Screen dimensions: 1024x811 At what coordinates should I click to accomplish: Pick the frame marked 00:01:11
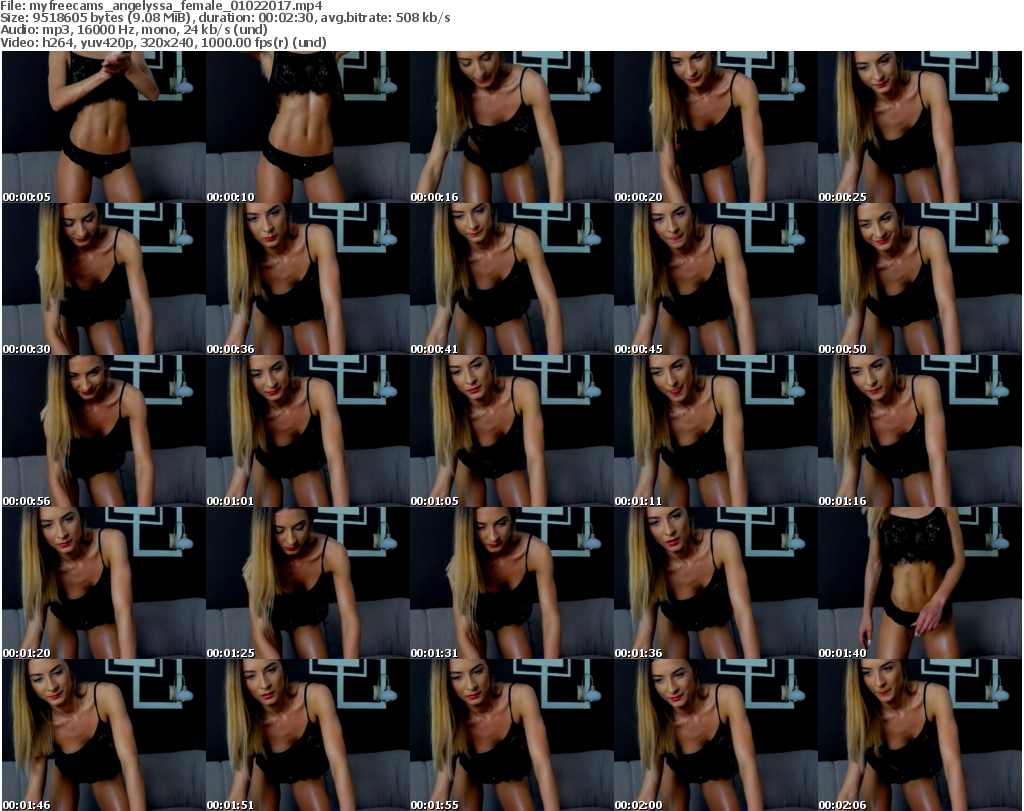coord(715,431)
